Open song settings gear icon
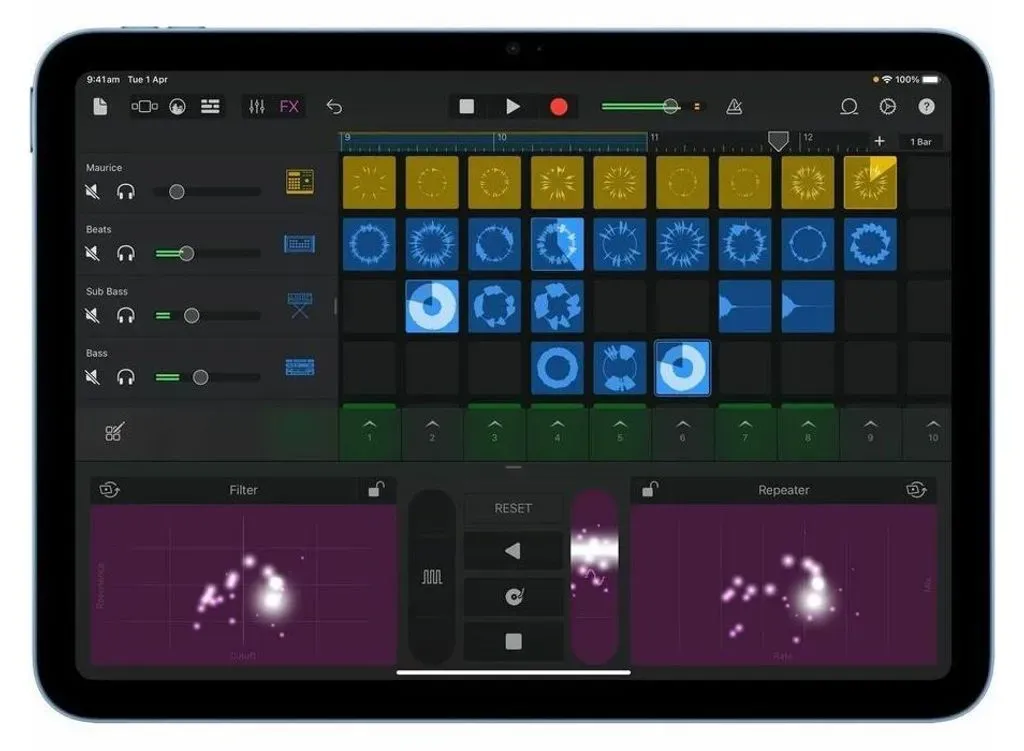Image resolution: width=1024 pixels, height=751 pixels. coord(888,106)
